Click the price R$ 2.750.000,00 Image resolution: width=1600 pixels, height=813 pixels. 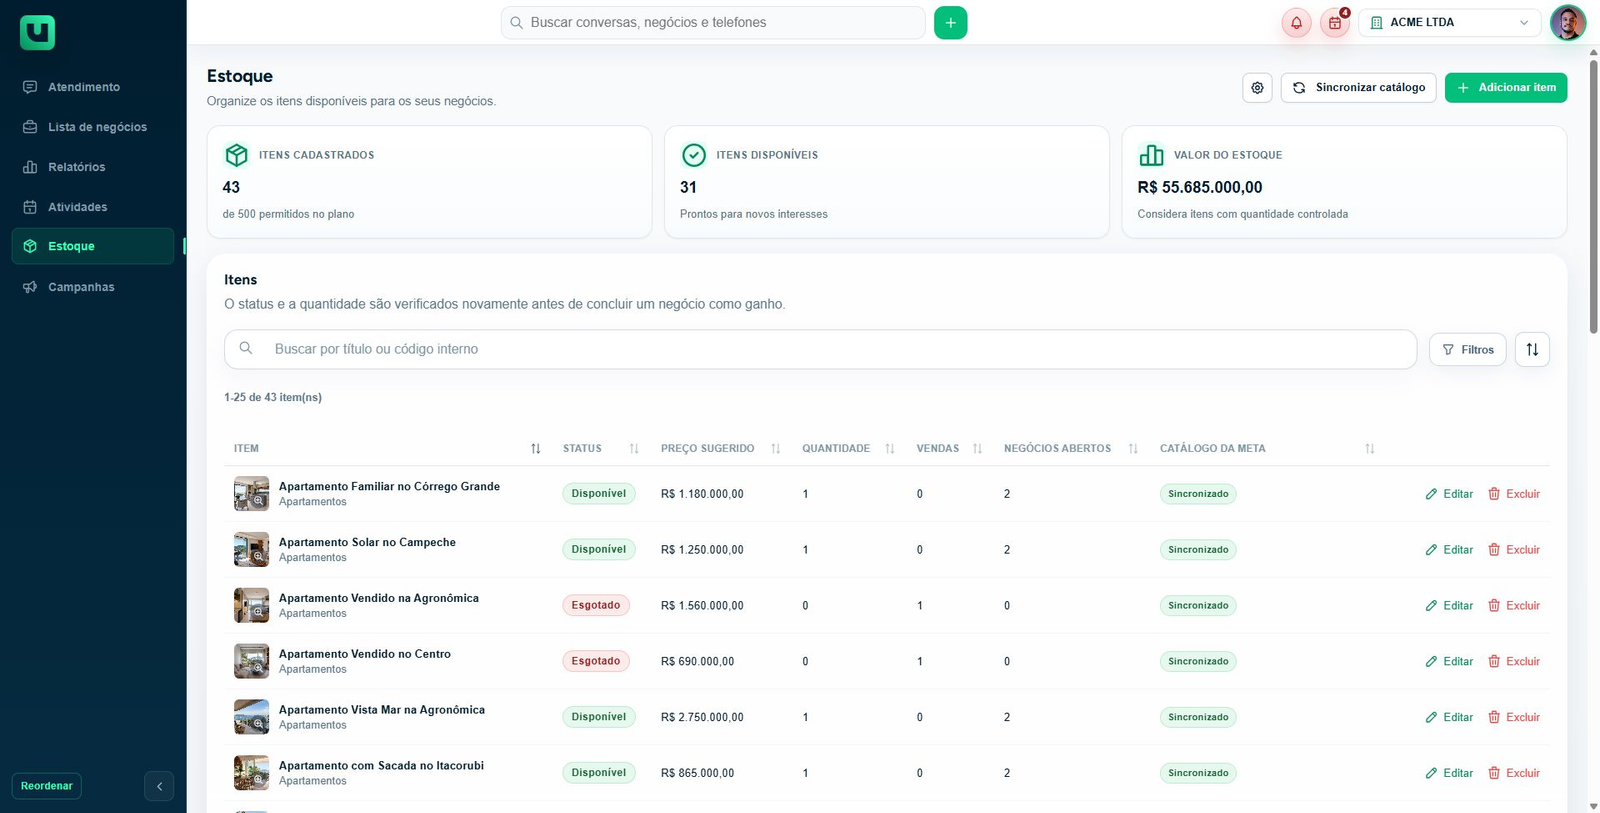(702, 718)
